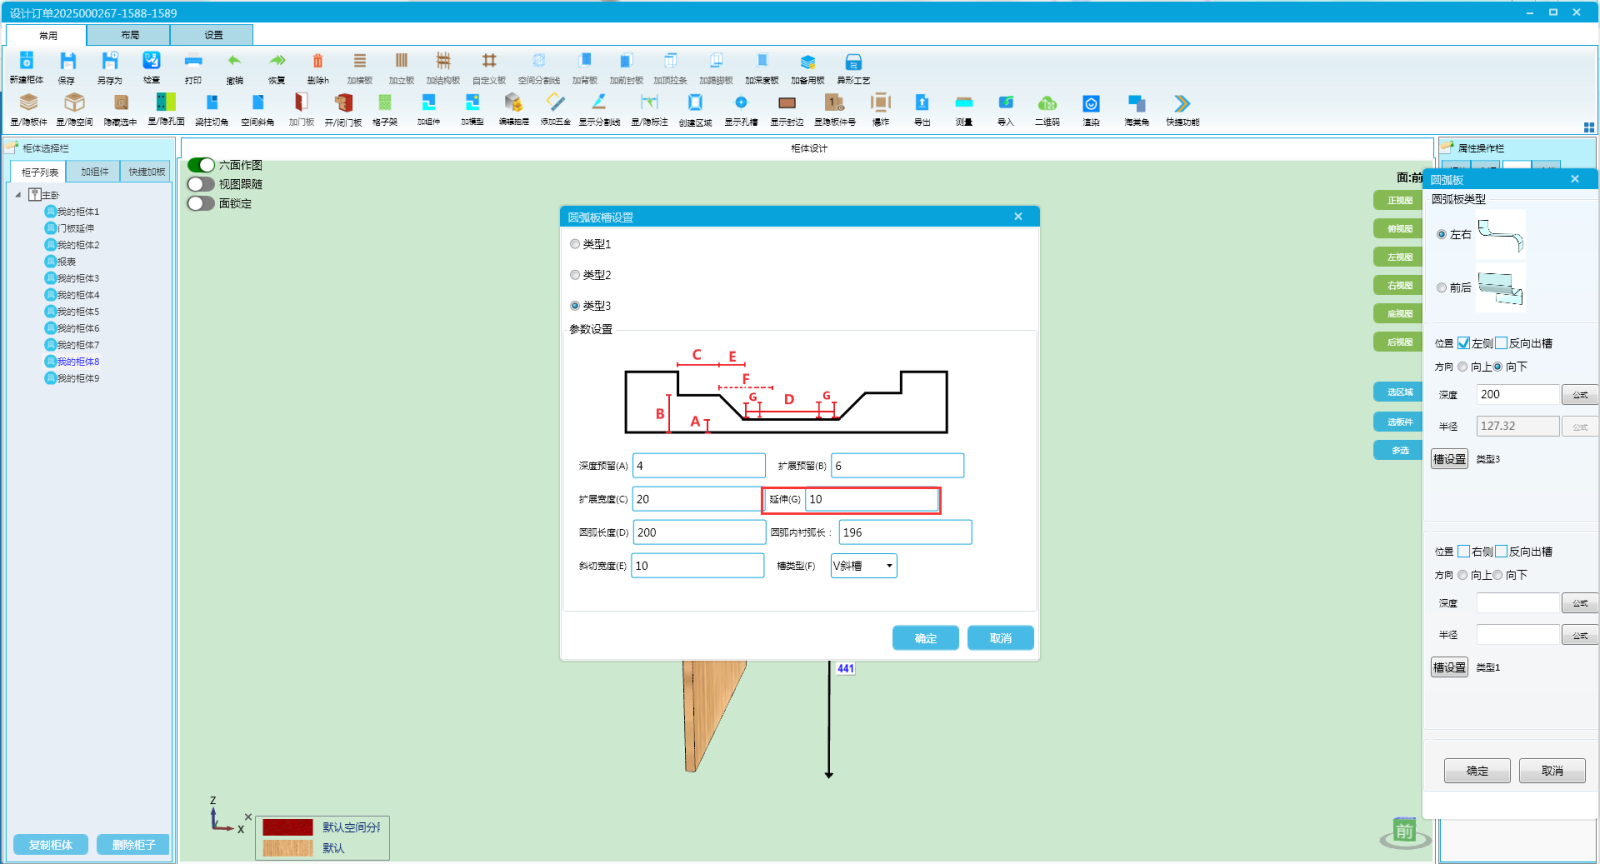
Task: Click 确定 in the groove settings dialog
Action: point(925,638)
